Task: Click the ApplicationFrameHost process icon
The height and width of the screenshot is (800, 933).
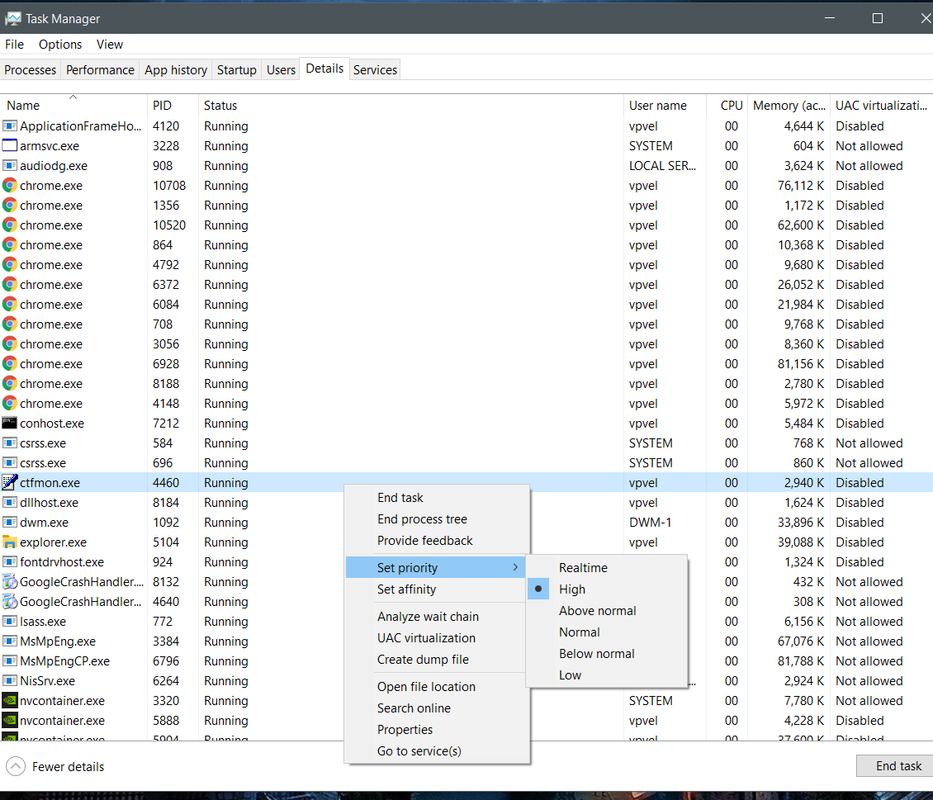Action: point(10,126)
